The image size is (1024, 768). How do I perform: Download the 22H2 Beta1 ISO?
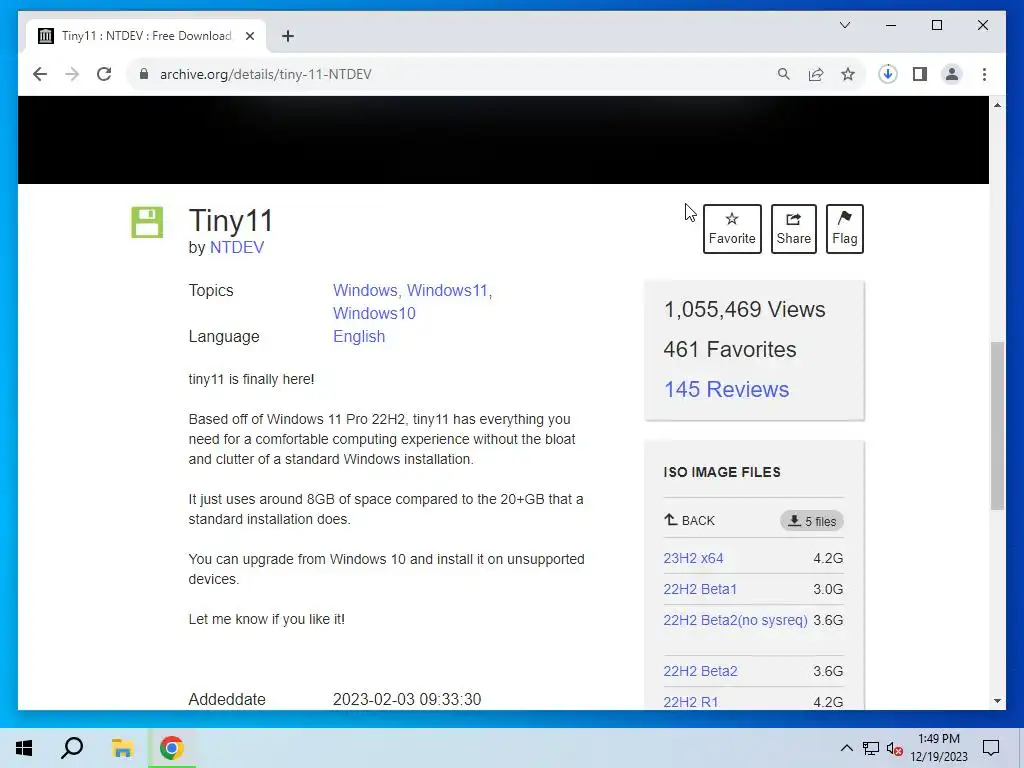(700, 589)
